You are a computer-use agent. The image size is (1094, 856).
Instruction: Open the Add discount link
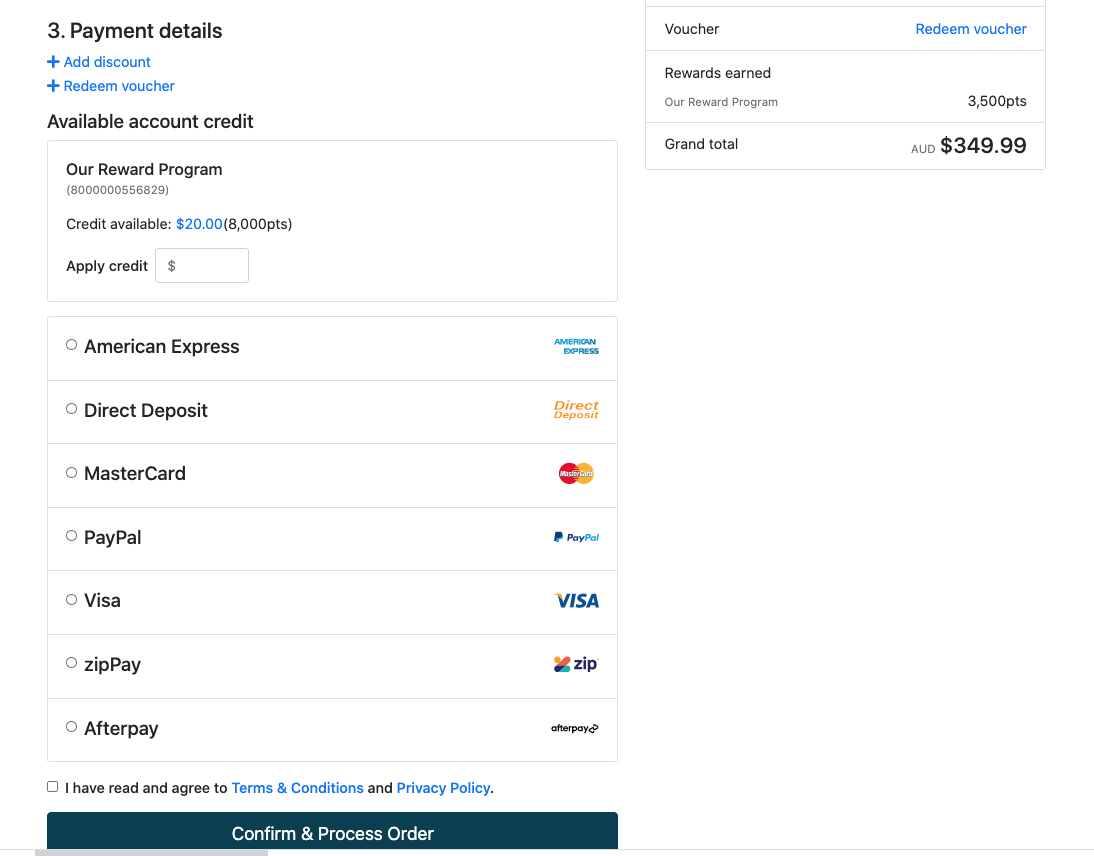click(x=107, y=62)
